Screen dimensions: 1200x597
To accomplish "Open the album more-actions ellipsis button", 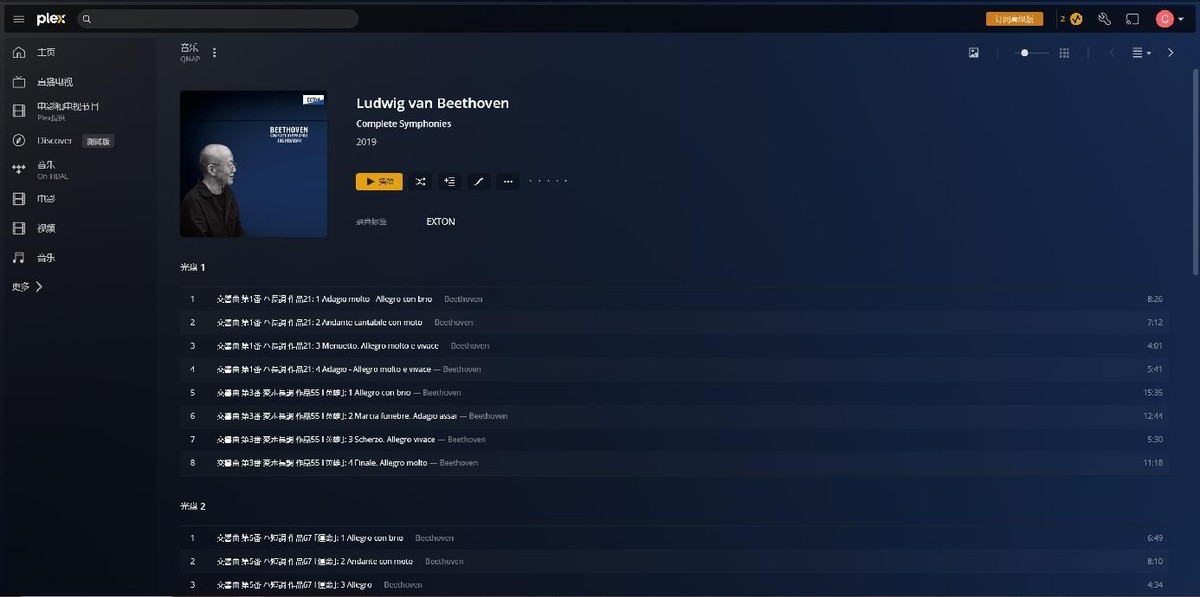I will (508, 182).
